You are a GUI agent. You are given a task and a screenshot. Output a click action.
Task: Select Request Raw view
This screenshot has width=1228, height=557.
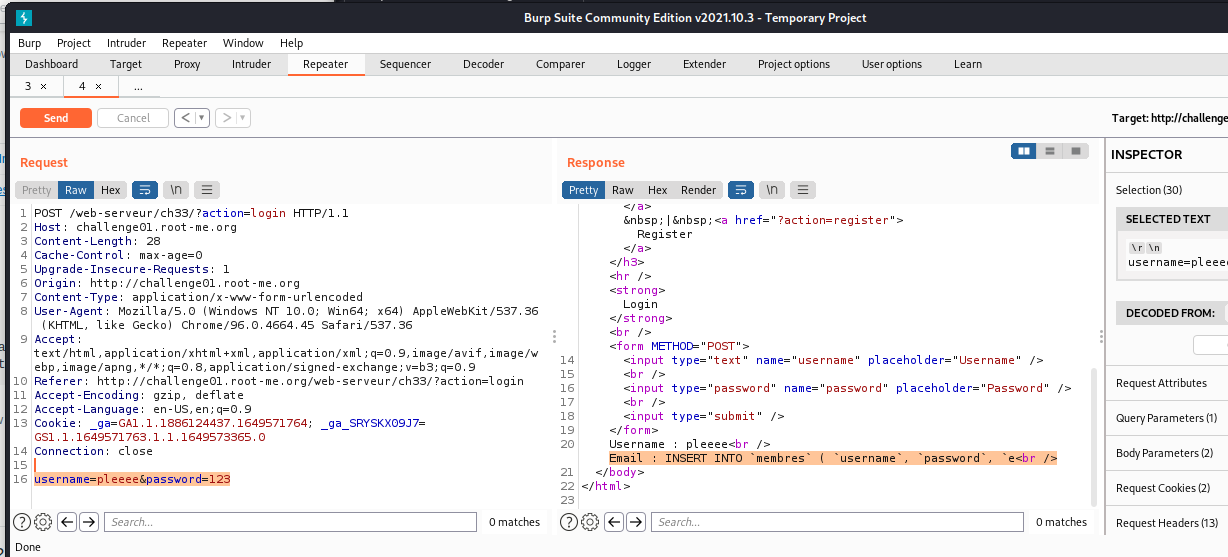76,190
